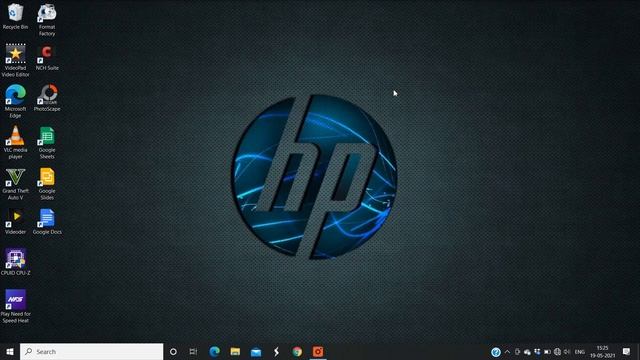This screenshot has height=360, width=640.
Task: Show hidden system tray icons
Action: point(507,352)
